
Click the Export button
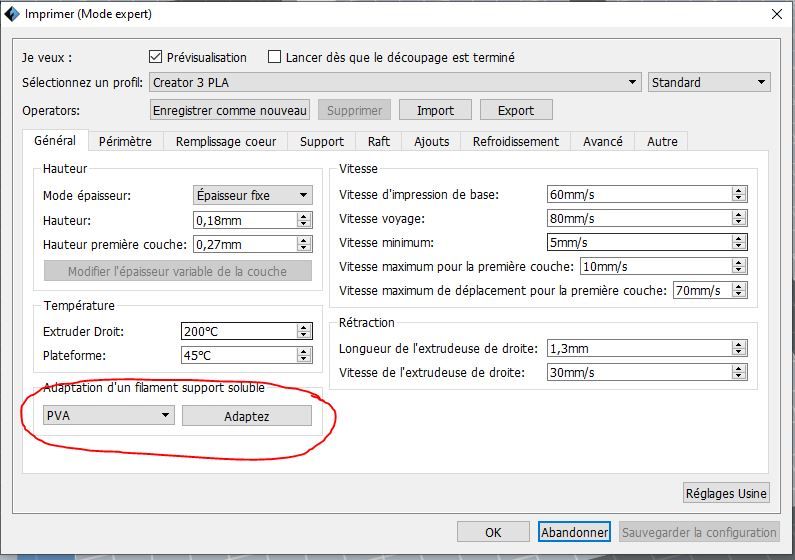click(x=516, y=110)
